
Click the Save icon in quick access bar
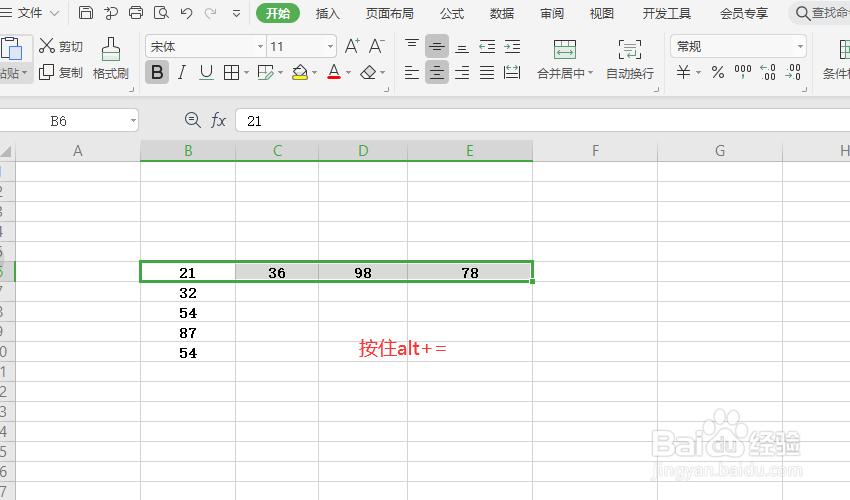[86, 12]
